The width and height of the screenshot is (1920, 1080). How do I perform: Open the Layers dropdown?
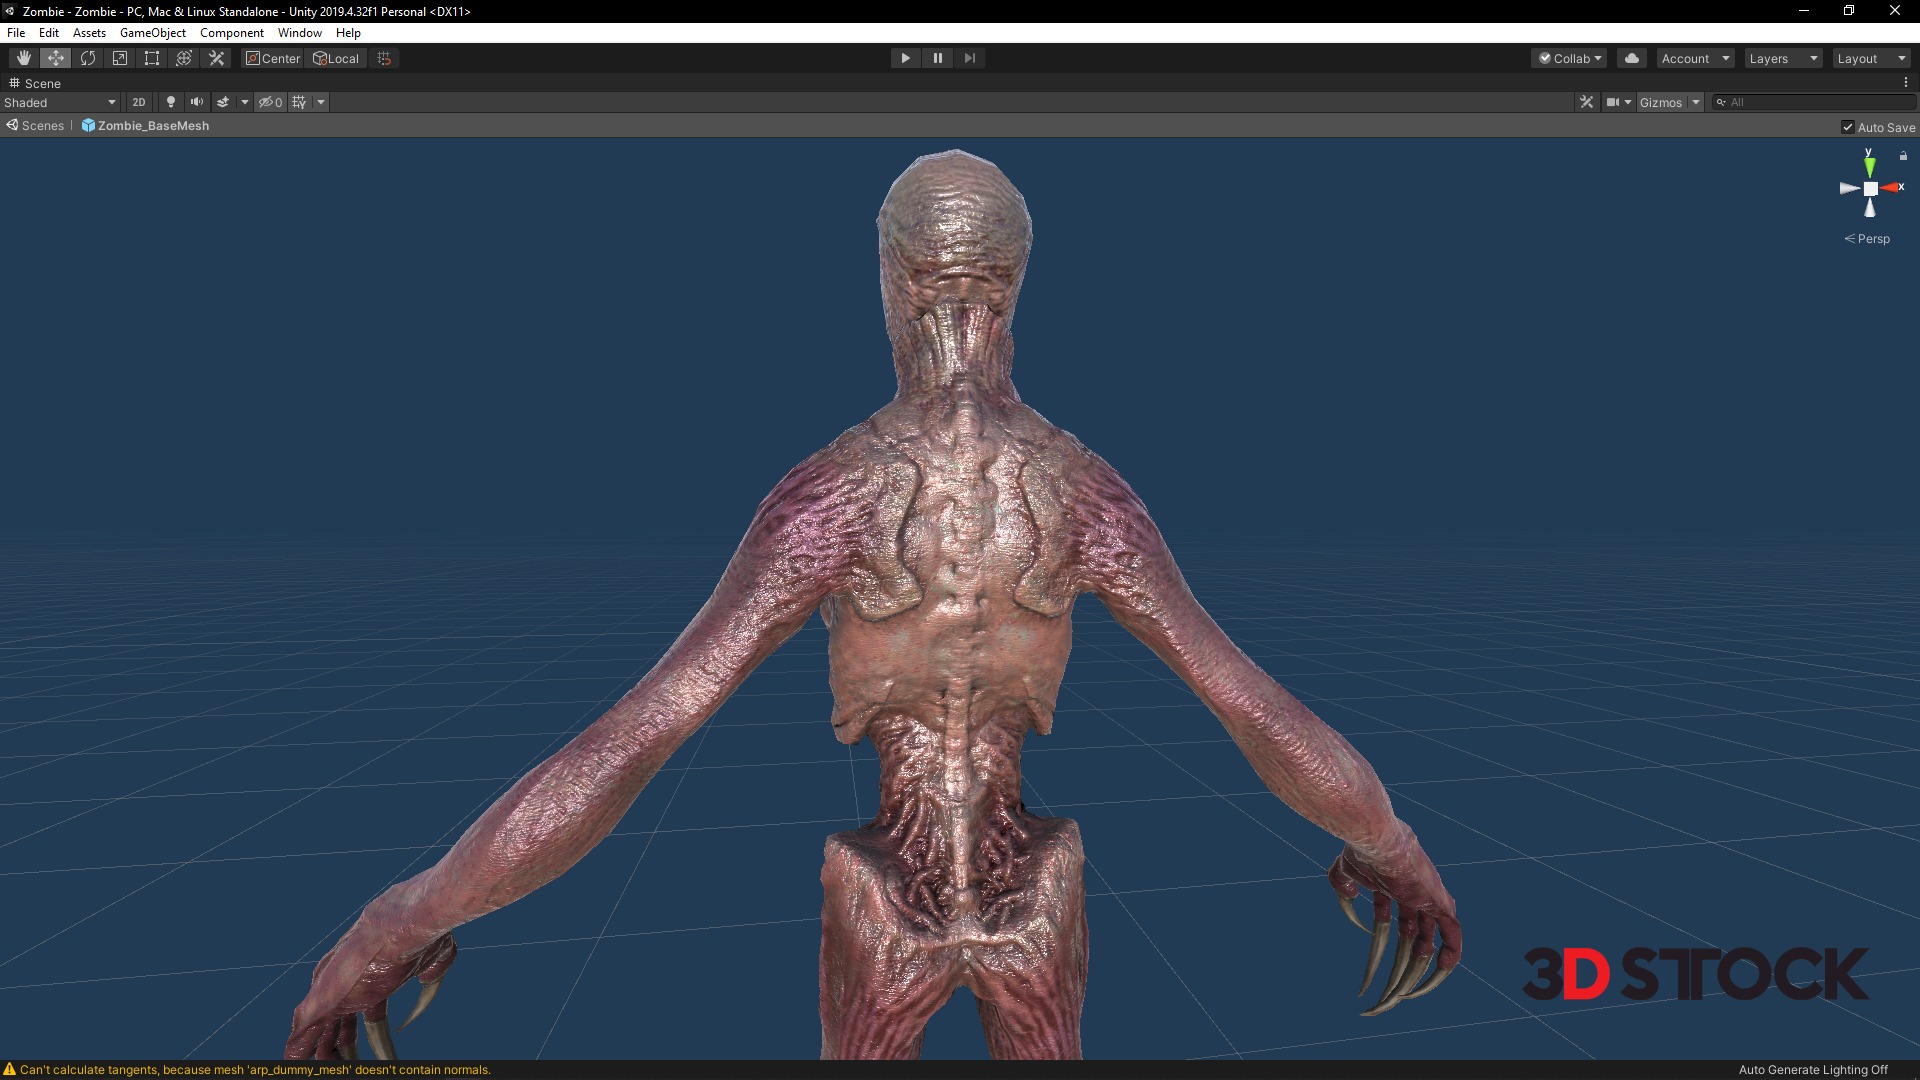(x=1782, y=58)
